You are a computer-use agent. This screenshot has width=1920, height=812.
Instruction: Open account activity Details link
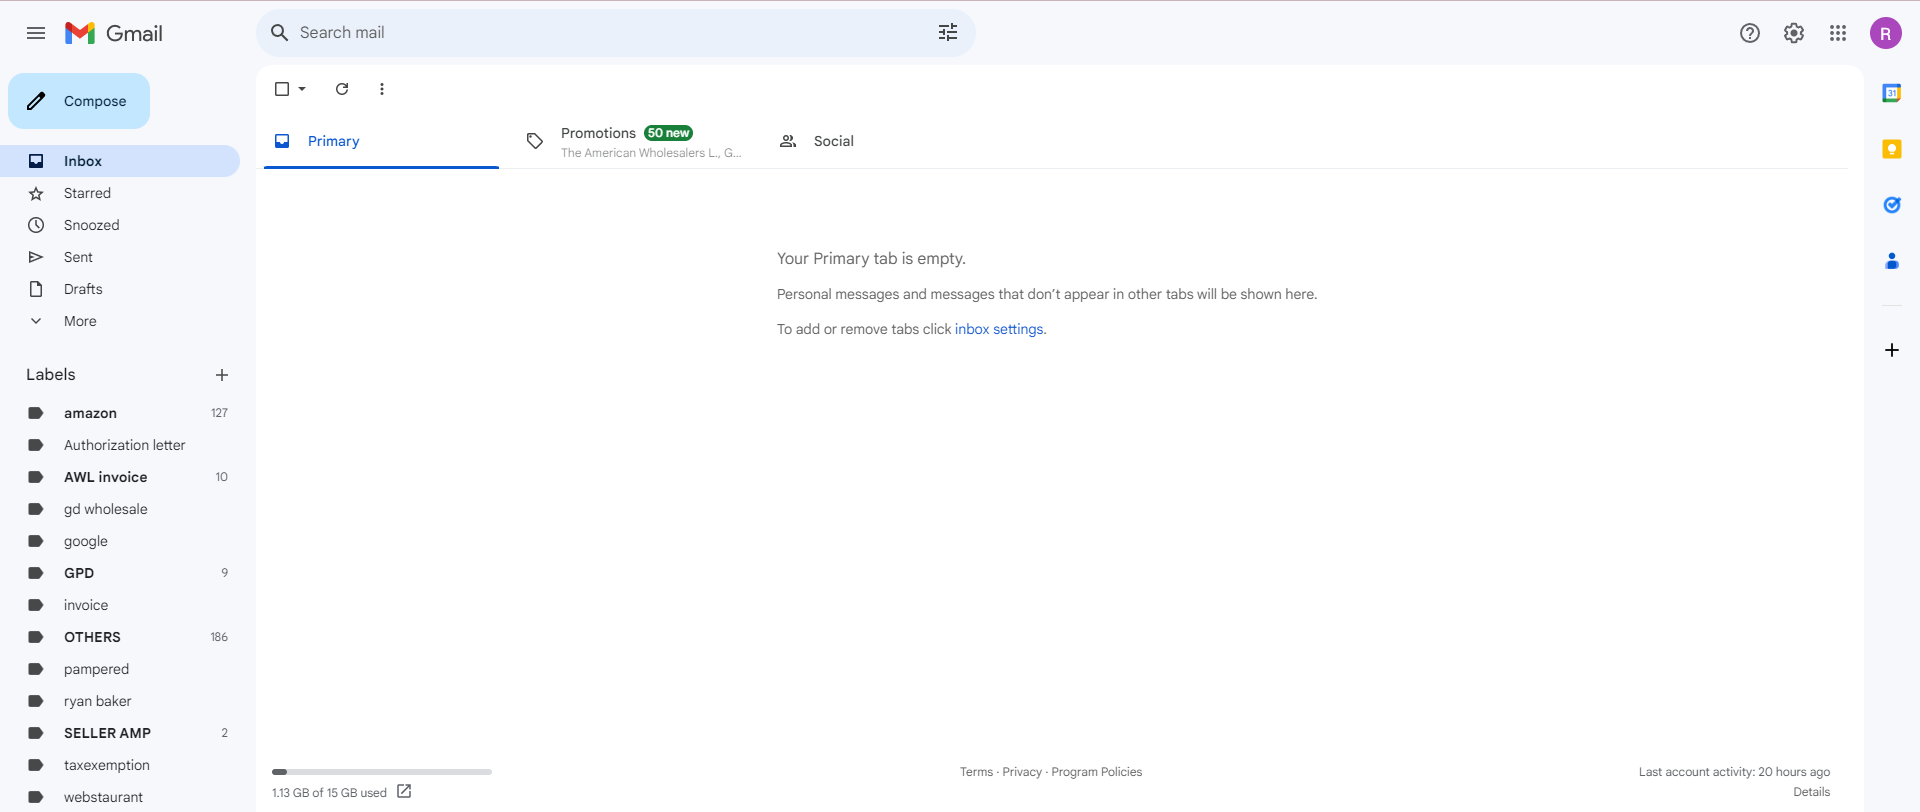[1811, 792]
